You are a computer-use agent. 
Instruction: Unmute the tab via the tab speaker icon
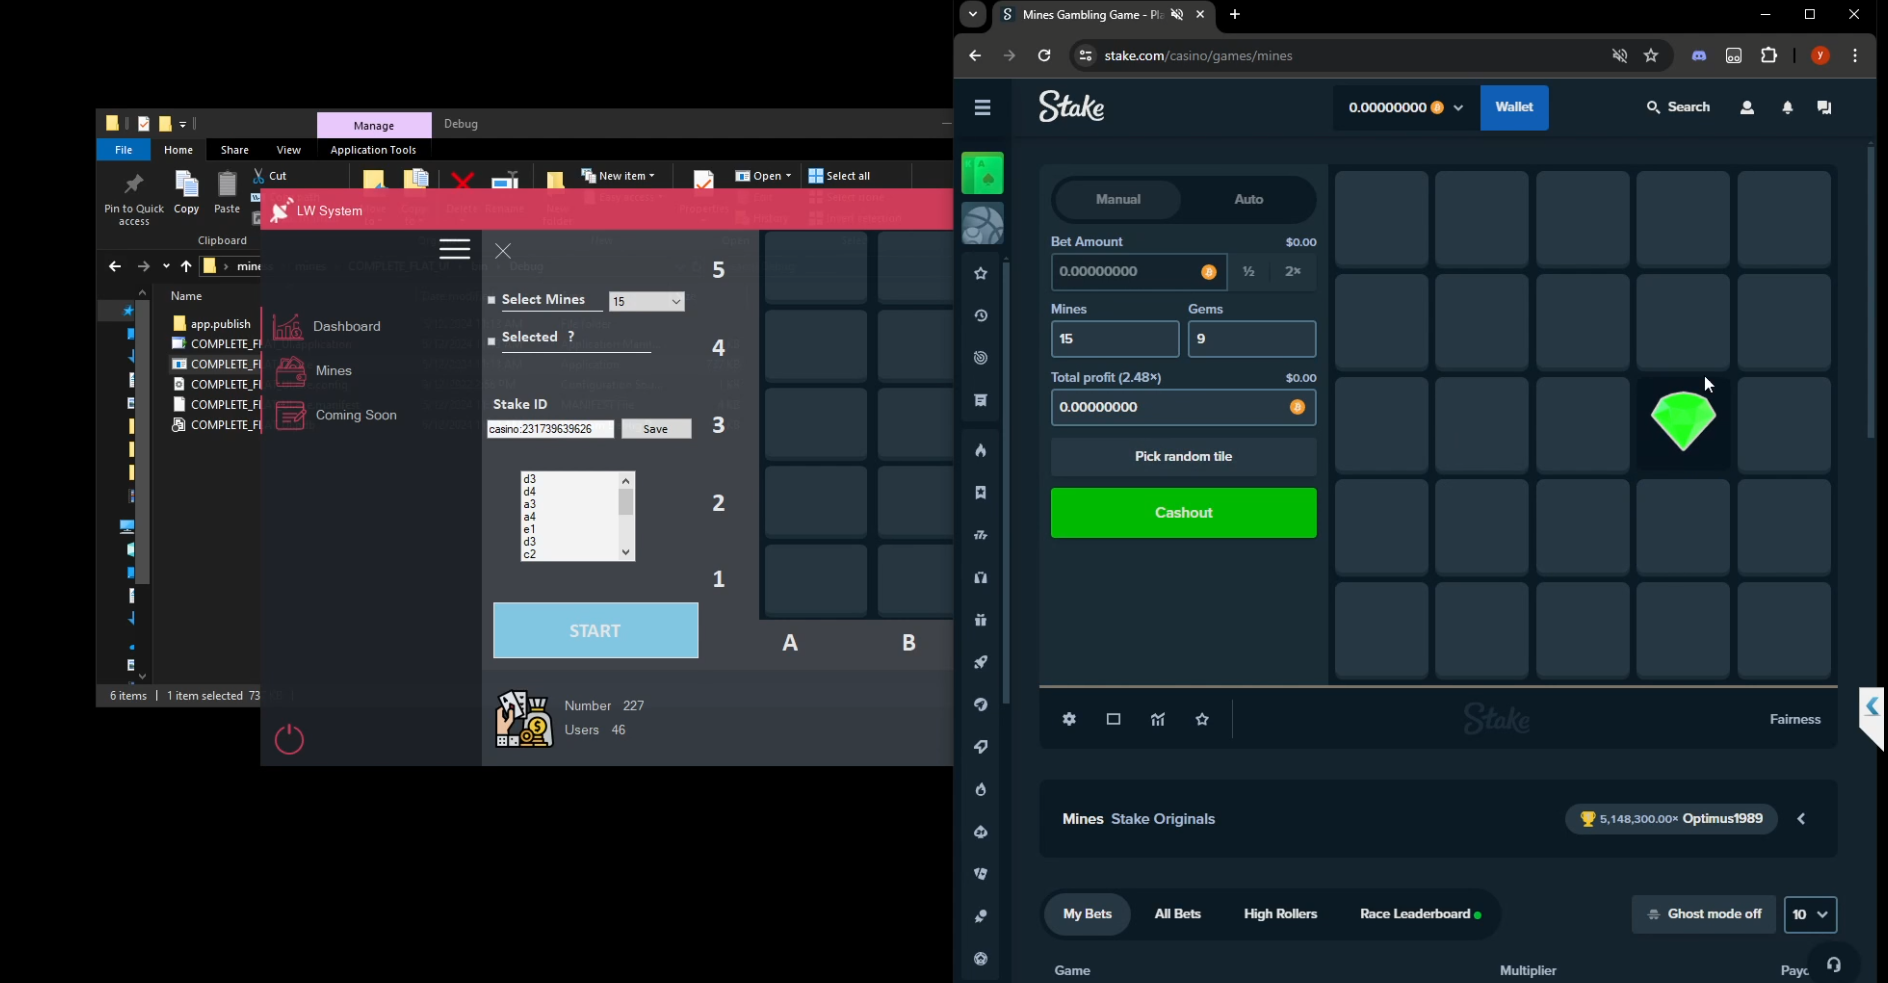coord(1177,14)
